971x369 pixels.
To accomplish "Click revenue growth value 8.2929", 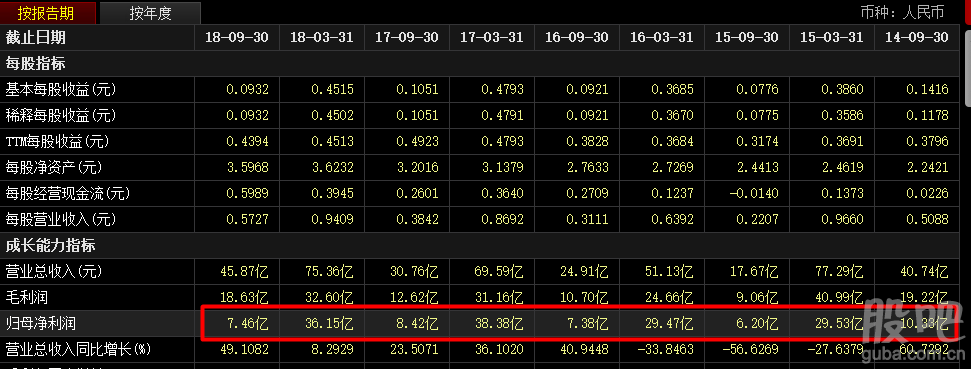I will 332,350.
